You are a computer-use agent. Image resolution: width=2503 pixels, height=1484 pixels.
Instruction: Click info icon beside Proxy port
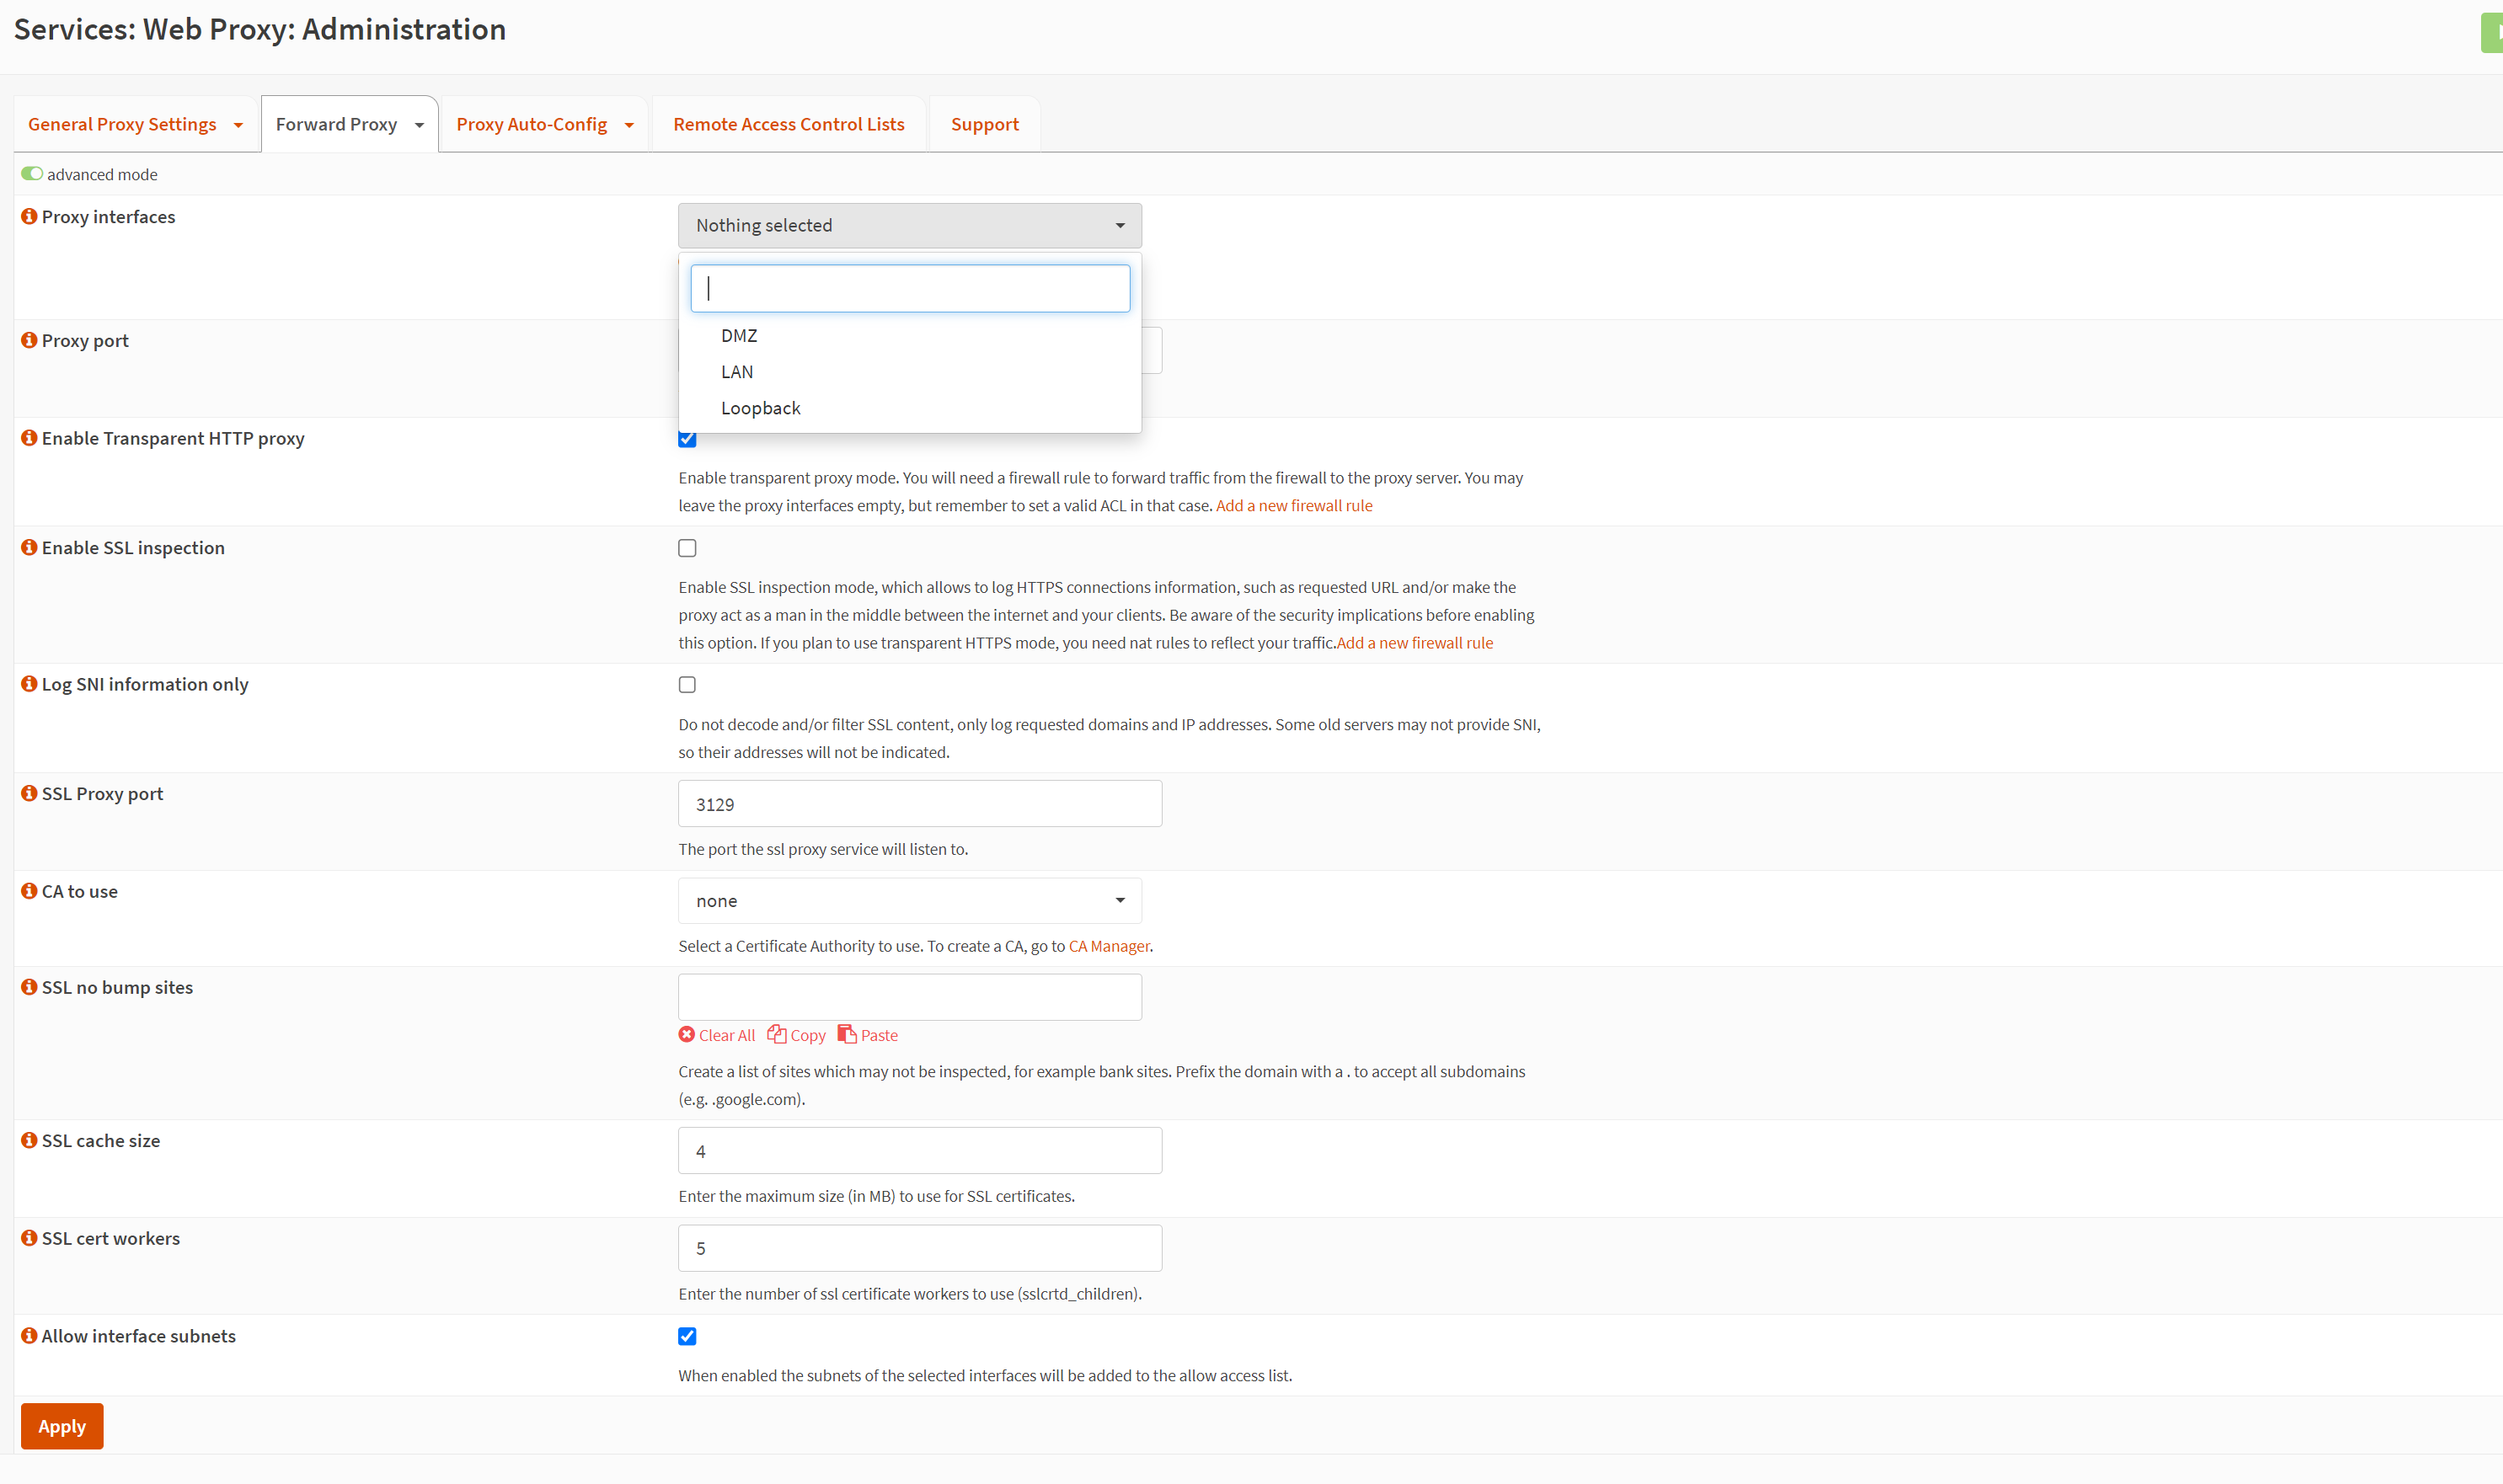click(x=29, y=340)
